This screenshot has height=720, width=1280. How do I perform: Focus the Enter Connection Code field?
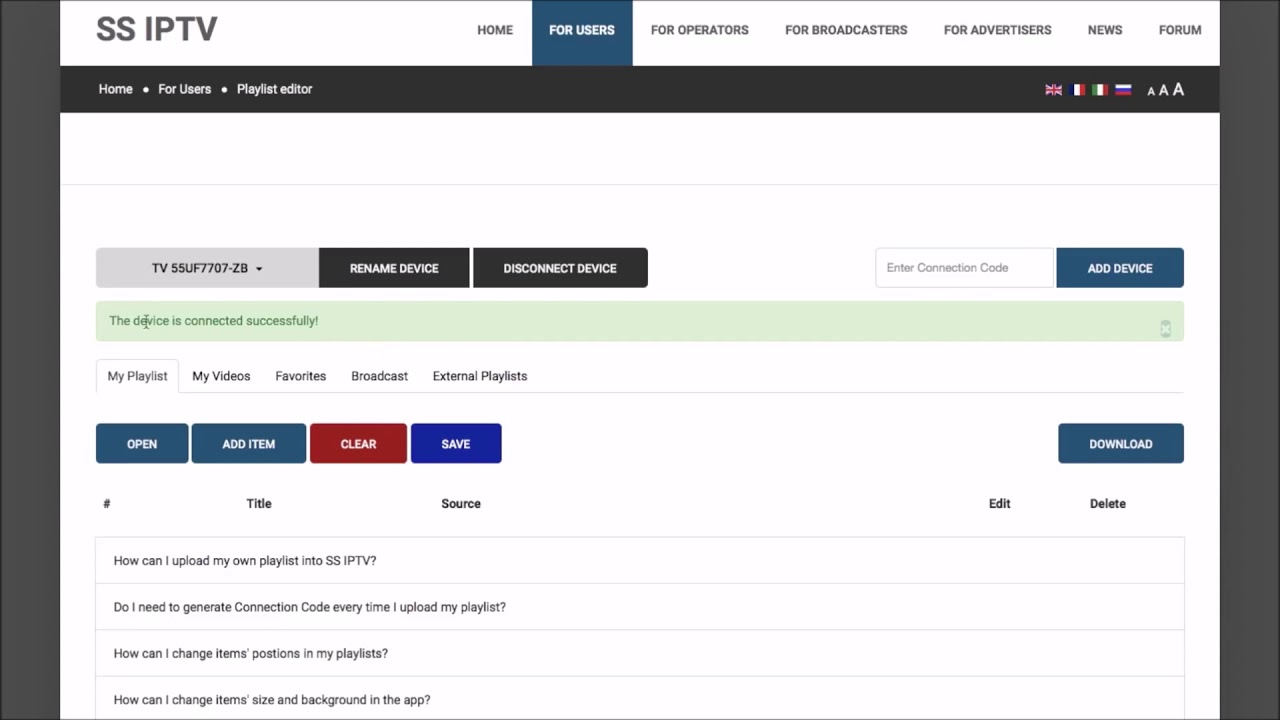[x=964, y=268]
